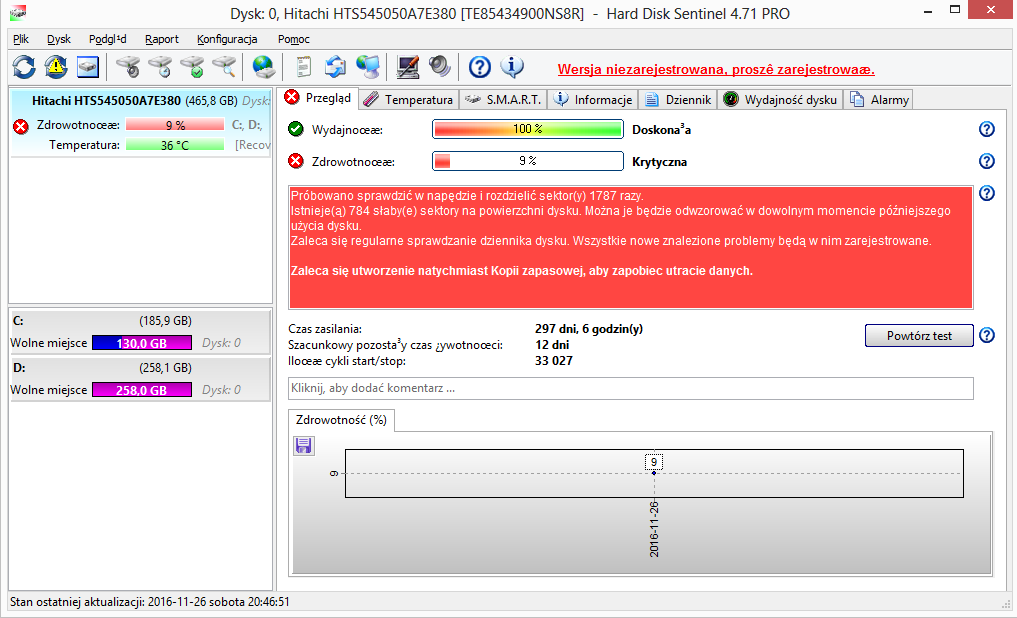This screenshot has width=1017, height=618.
Task: Click the disk with stethoscope test icon
Action: click(x=128, y=67)
